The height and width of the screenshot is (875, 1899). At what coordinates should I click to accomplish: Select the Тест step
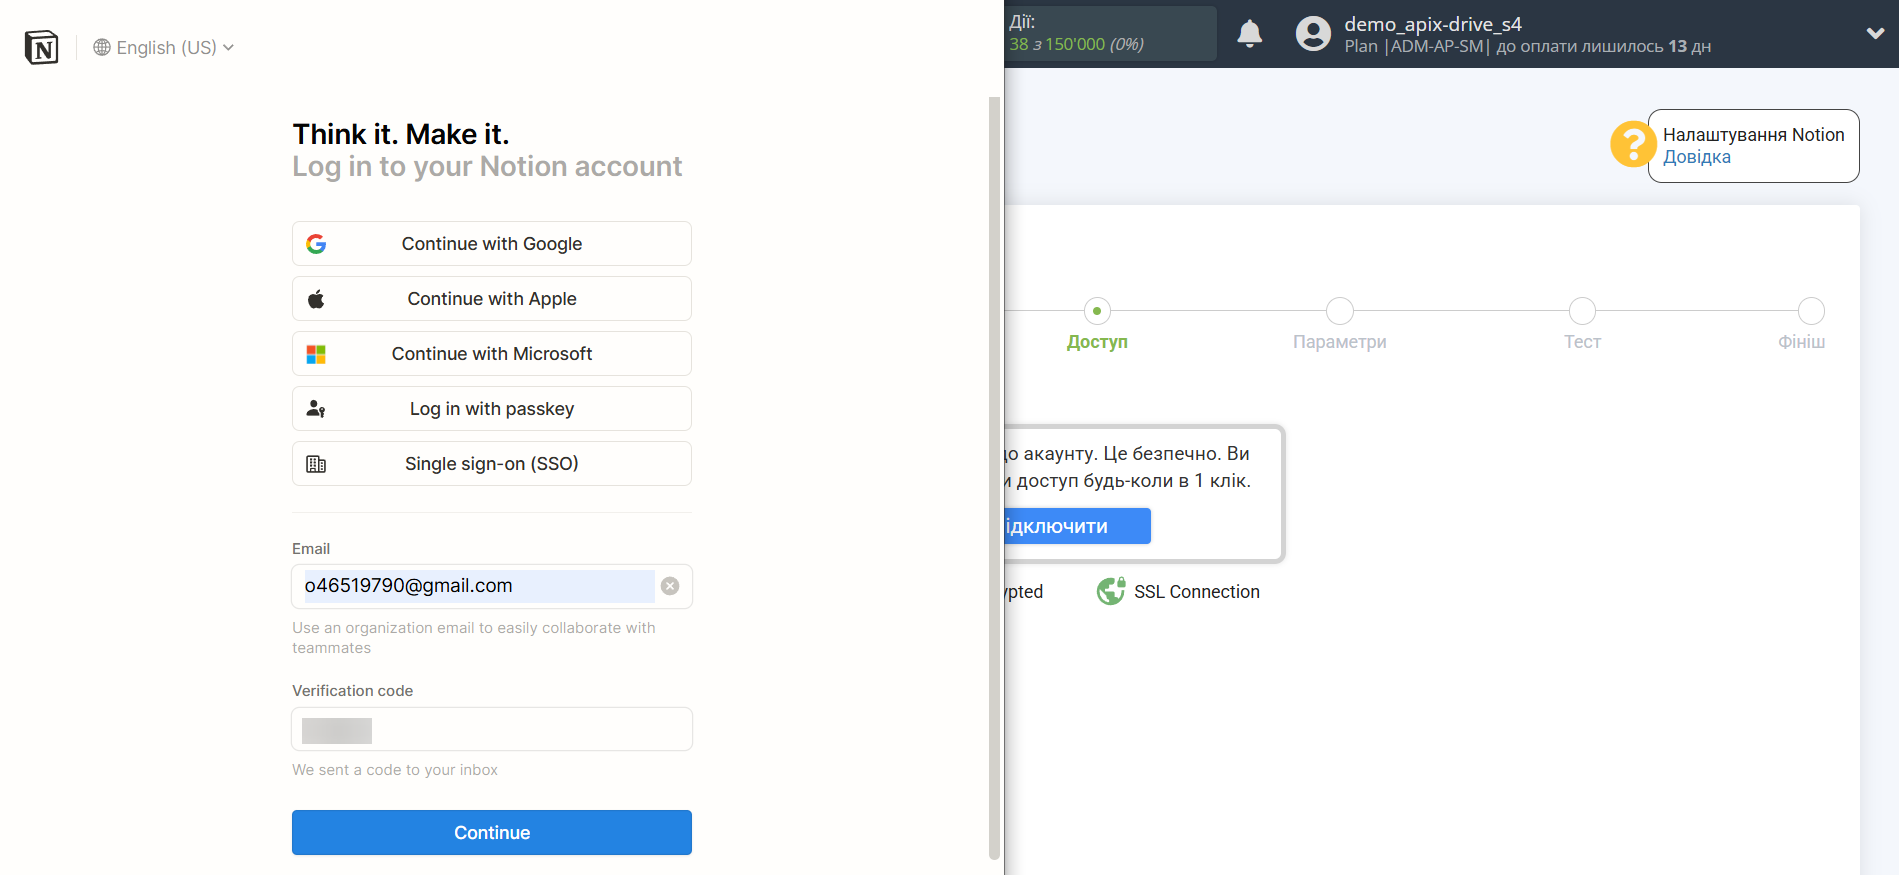1582,342
